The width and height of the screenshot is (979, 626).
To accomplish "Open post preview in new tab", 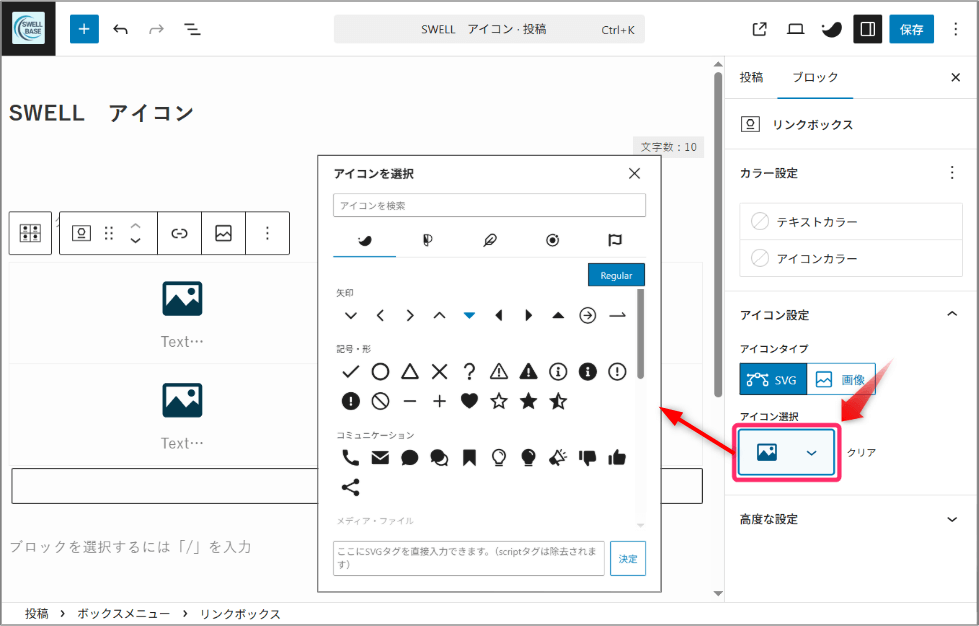I will coord(759,29).
